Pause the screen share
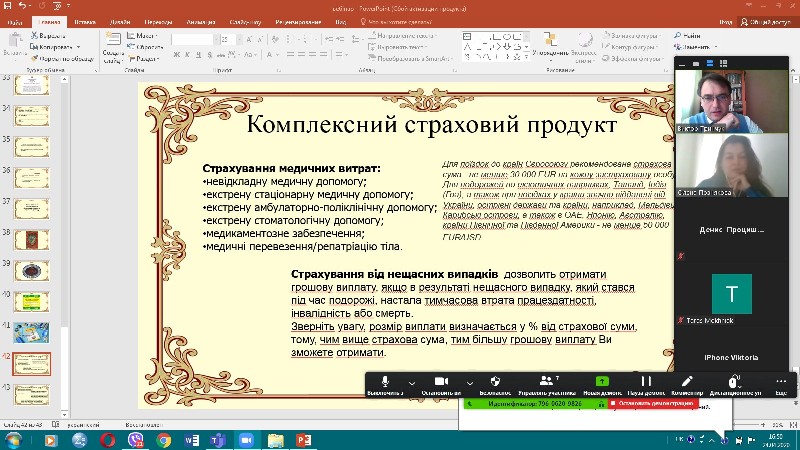This screenshot has height=450, width=800. click(x=646, y=381)
